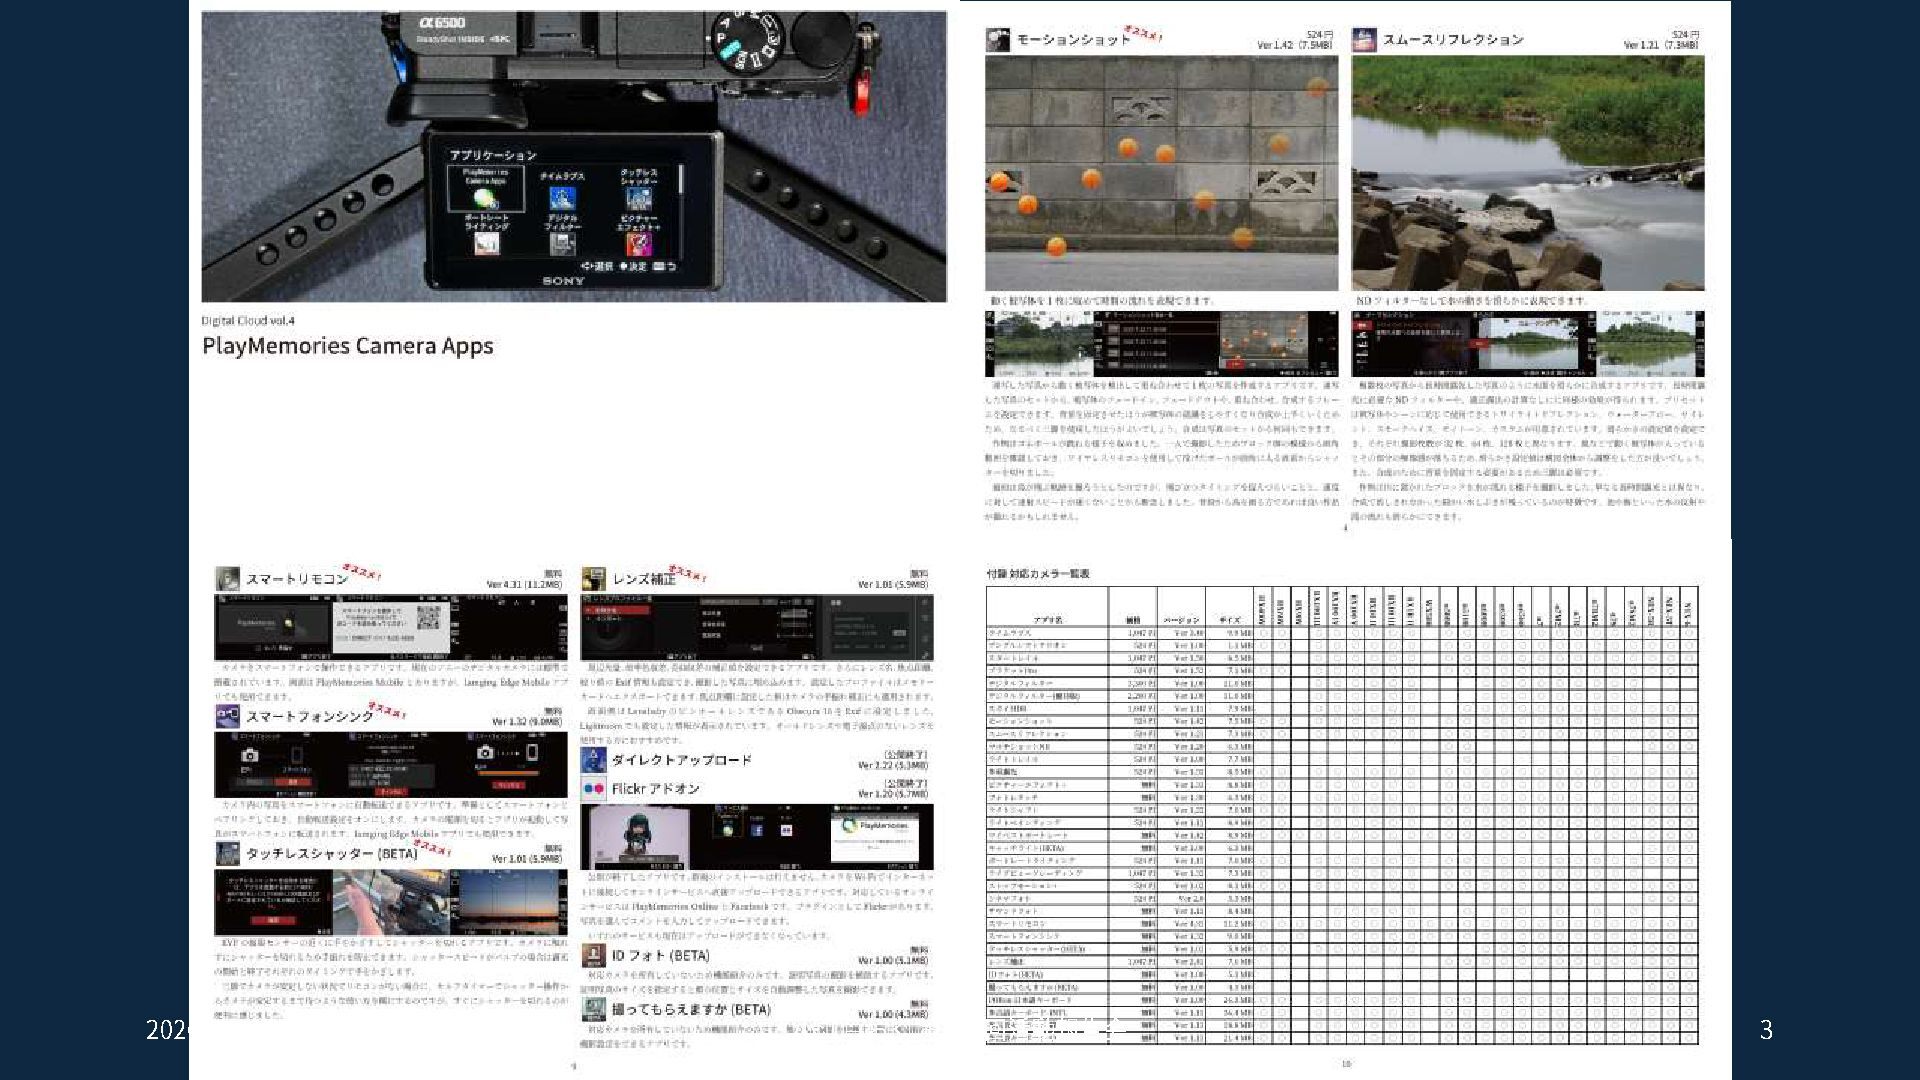Click the Smart Remote (スマートリモコン) app icon
1920x1080 pixels.
click(228, 579)
